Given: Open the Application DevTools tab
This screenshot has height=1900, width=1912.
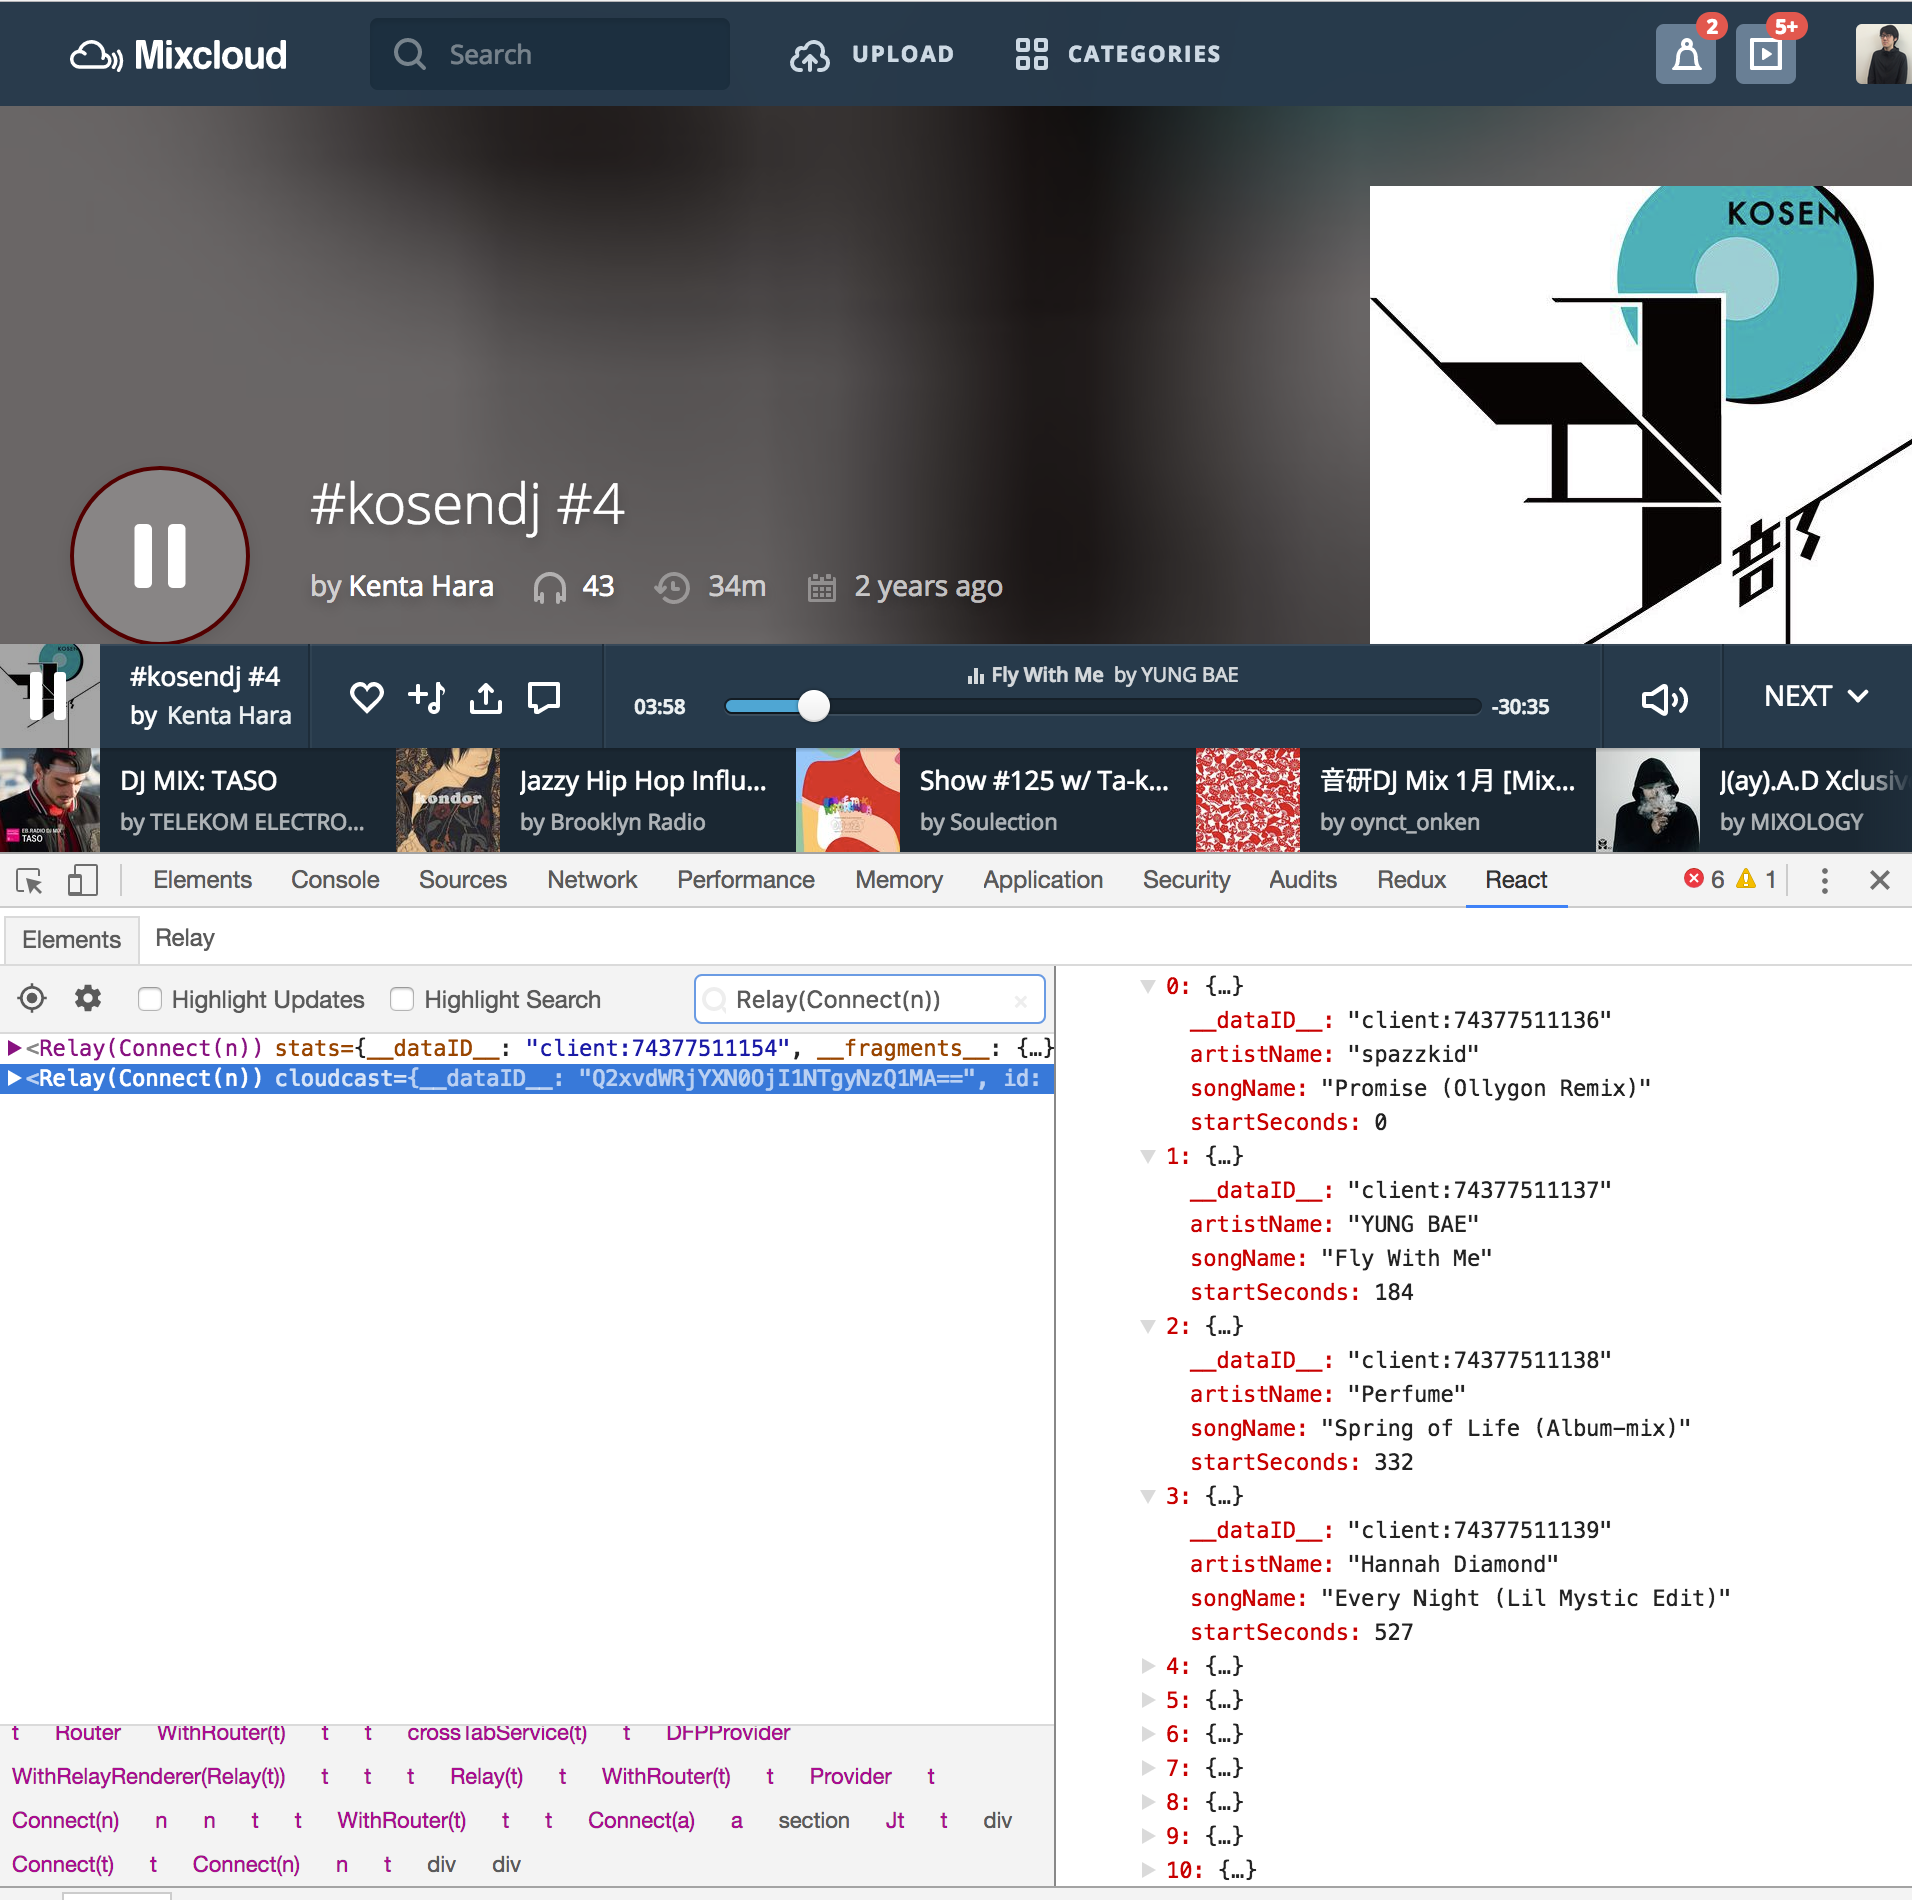Looking at the screenshot, I should coord(1043,880).
